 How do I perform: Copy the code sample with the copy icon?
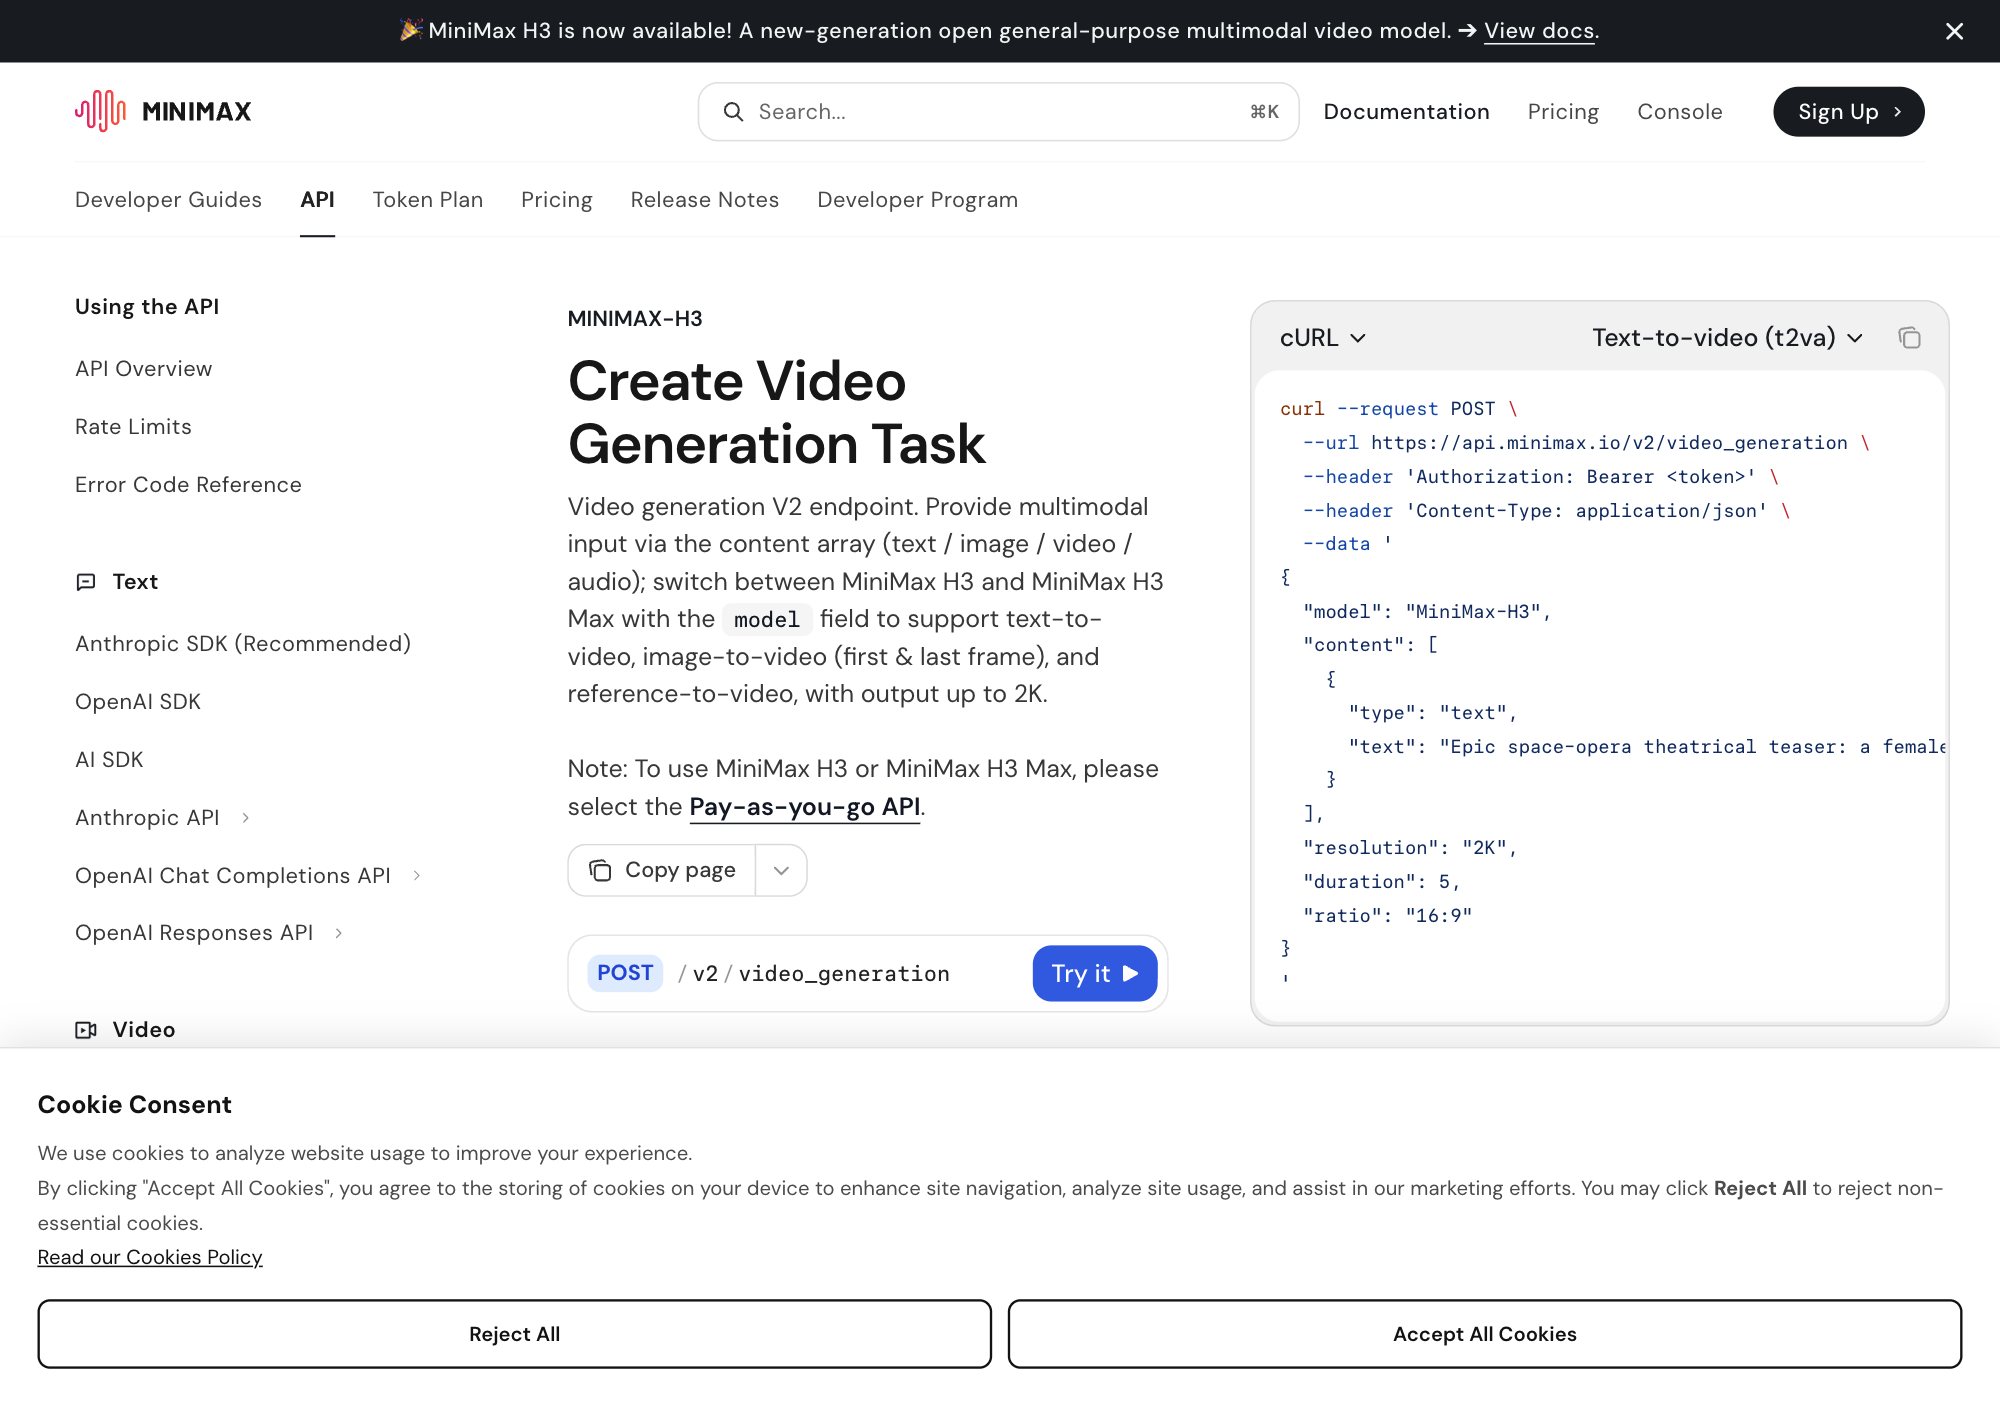pos(1909,338)
